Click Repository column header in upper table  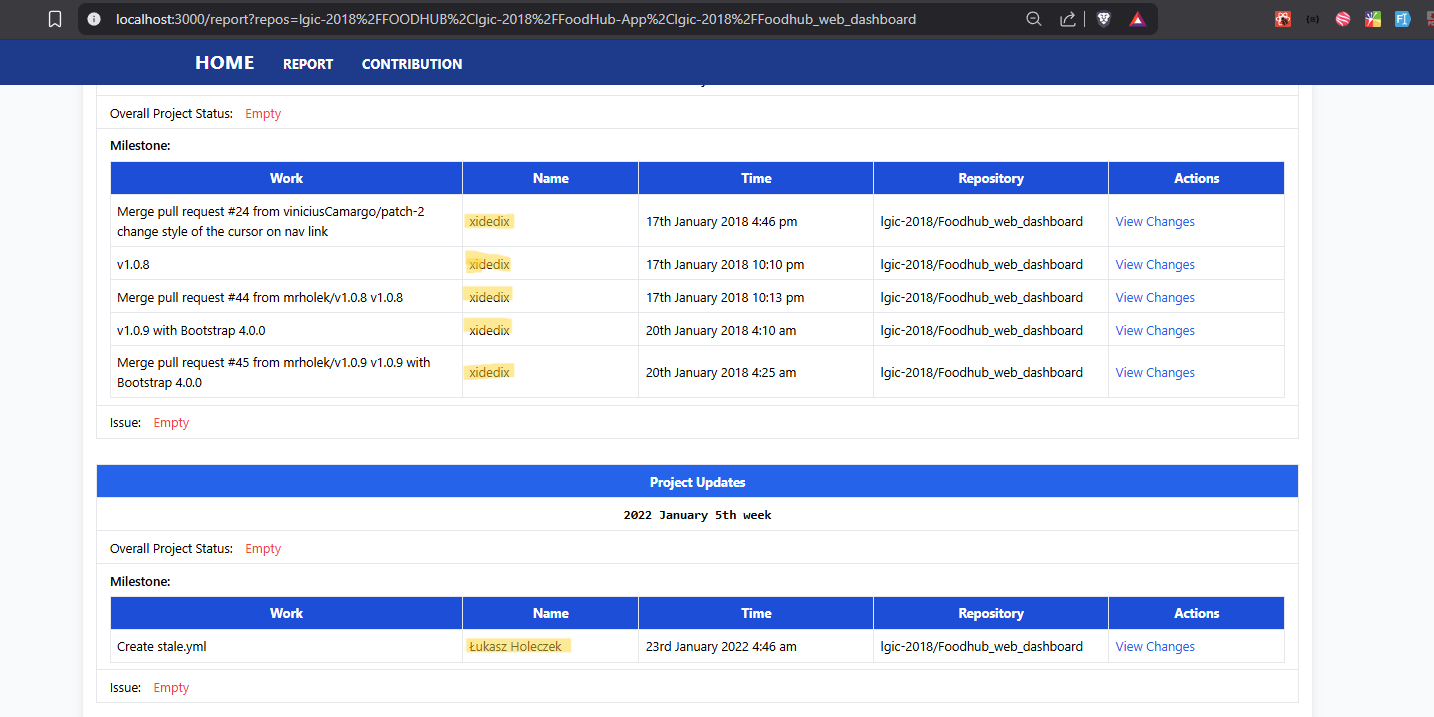click(x=991, y=178)
